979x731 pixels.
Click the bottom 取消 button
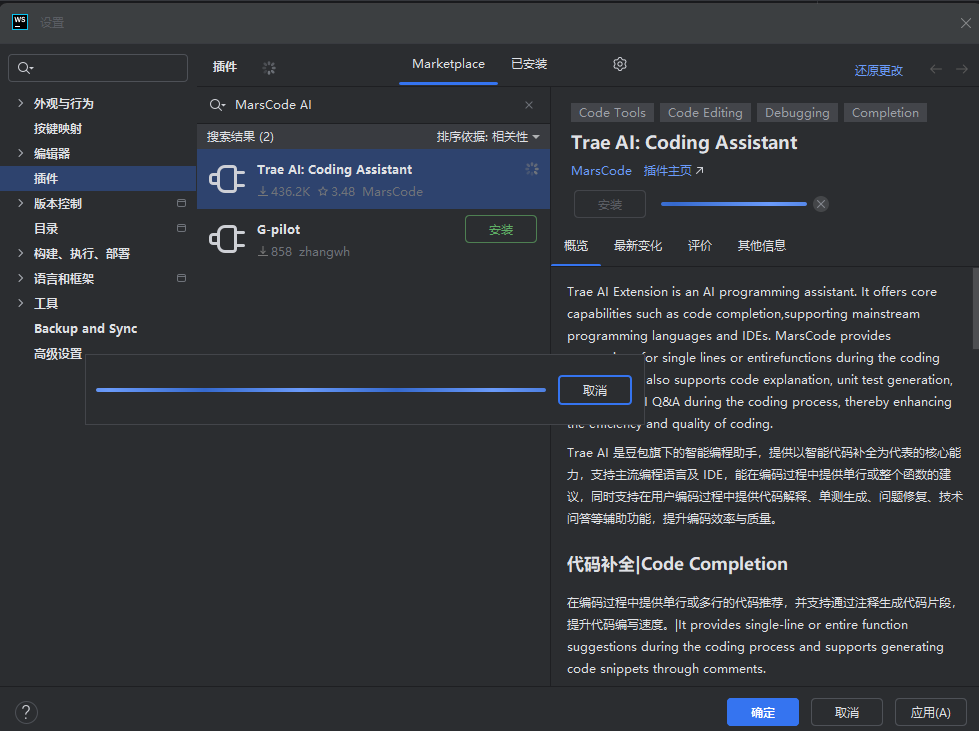point(847,712)
